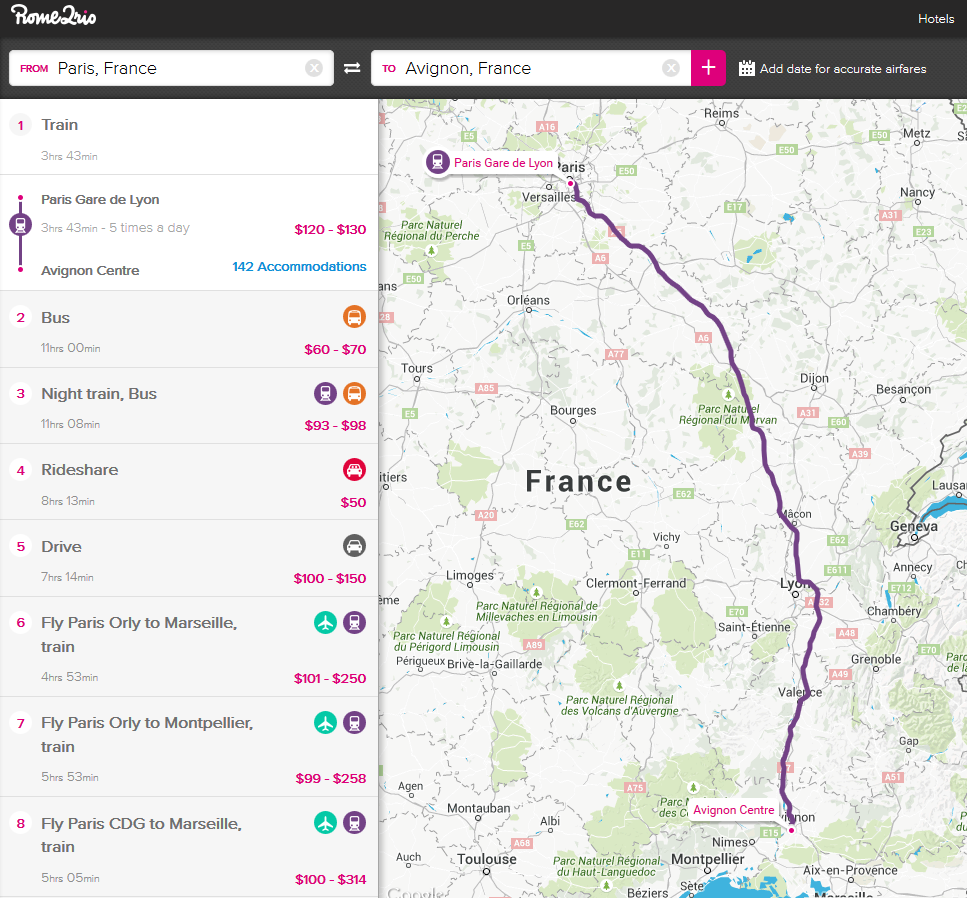Click the $93 - $98 price
Image resolution: width=967 pixels, height=898 pixels.
(x=335, y=426)
